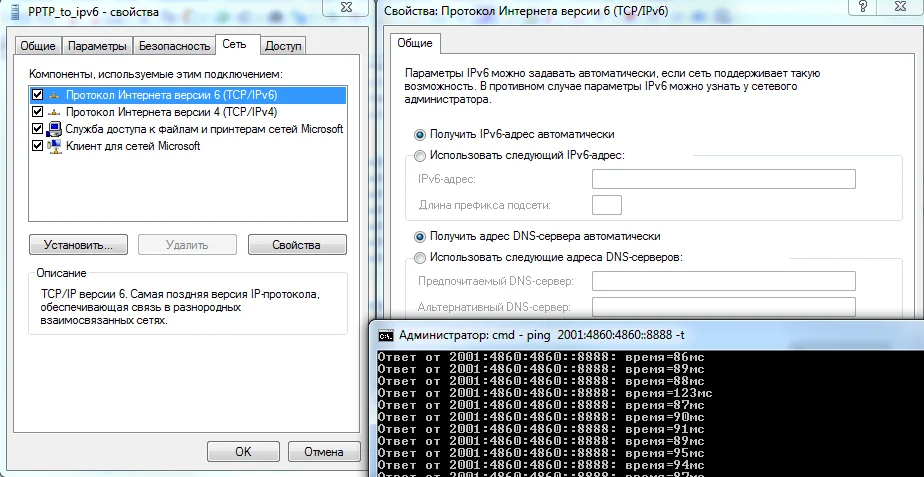The image size is (924, 477).
Task: Click the IPv6-адрес input field
Action: tap(724, 179)
